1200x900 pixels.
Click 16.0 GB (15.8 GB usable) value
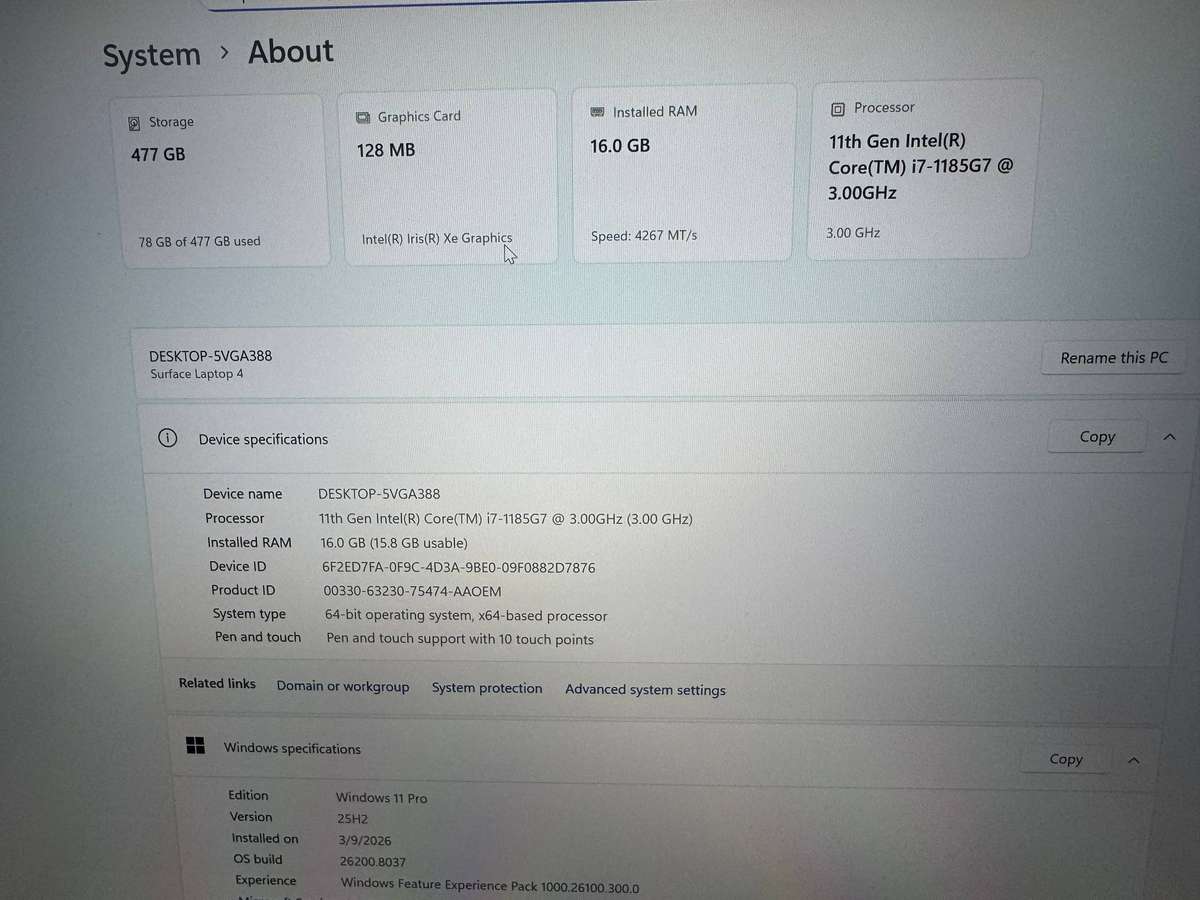pyautogui.click(x=394, y=543)
